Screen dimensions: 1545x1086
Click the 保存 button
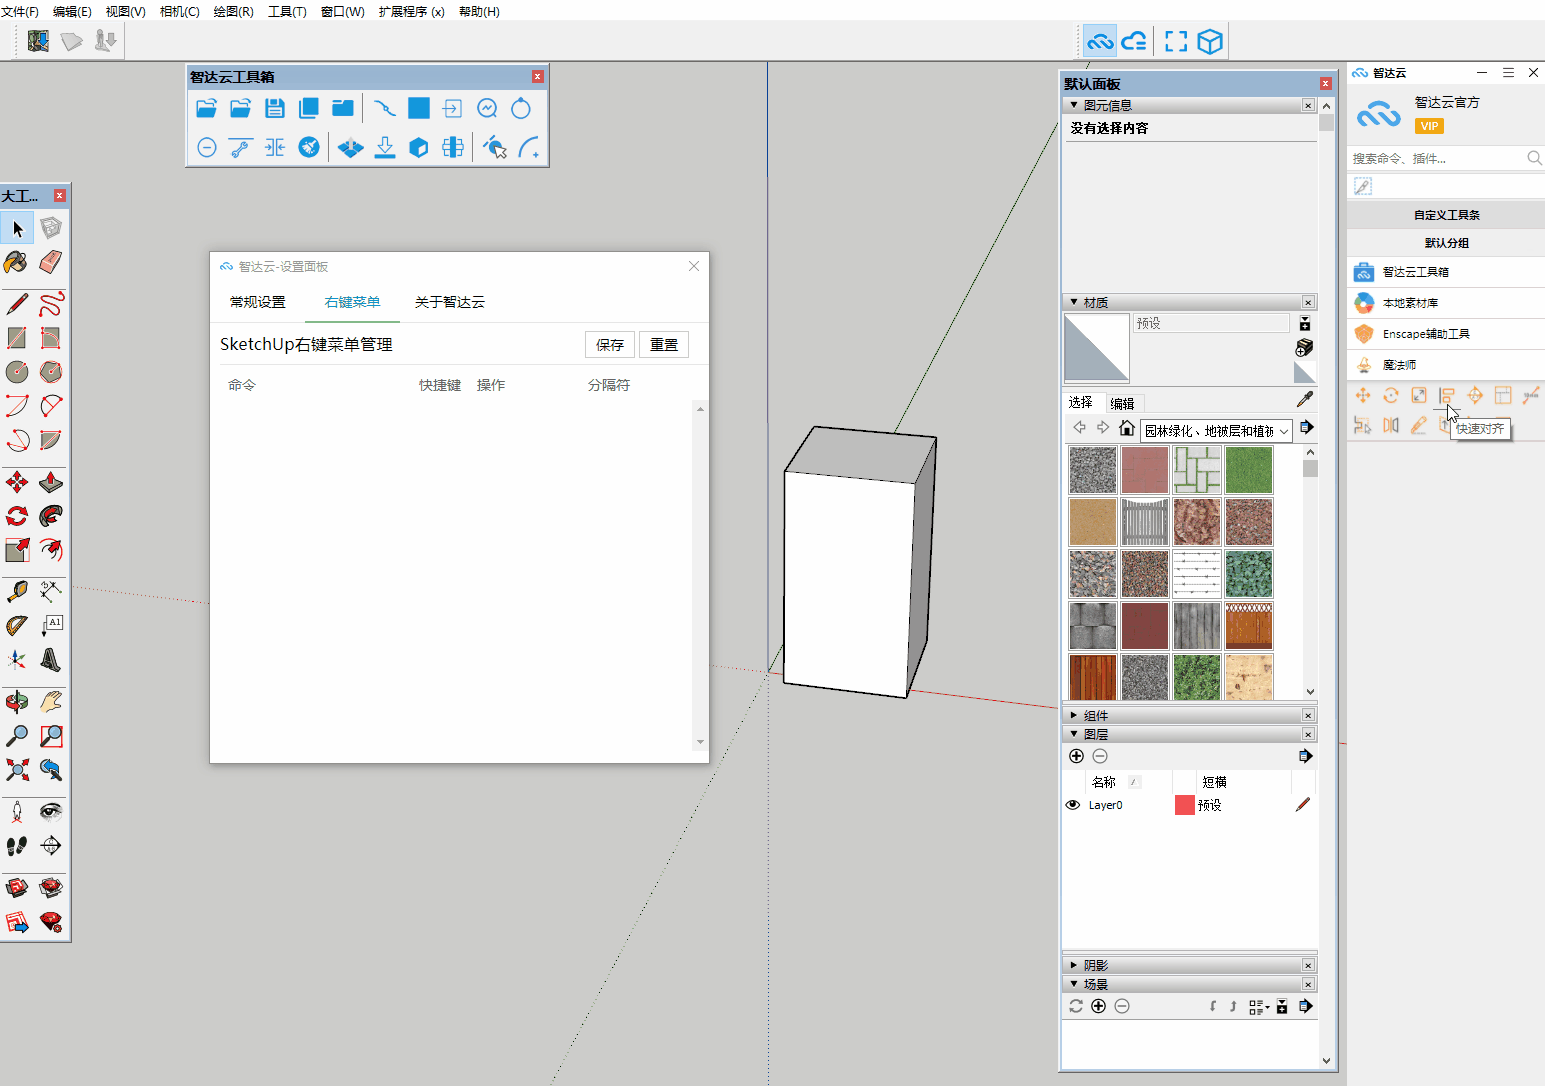(609, 345)
